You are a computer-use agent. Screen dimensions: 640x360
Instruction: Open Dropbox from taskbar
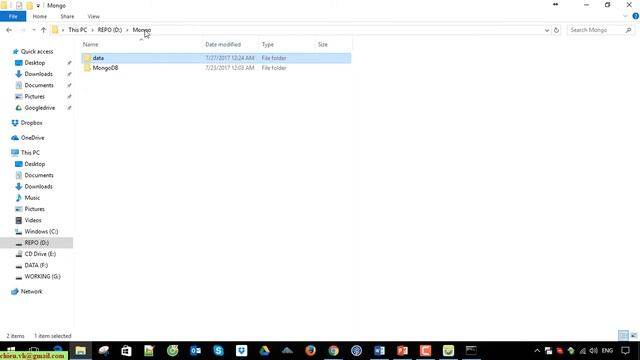click(241, 351)
